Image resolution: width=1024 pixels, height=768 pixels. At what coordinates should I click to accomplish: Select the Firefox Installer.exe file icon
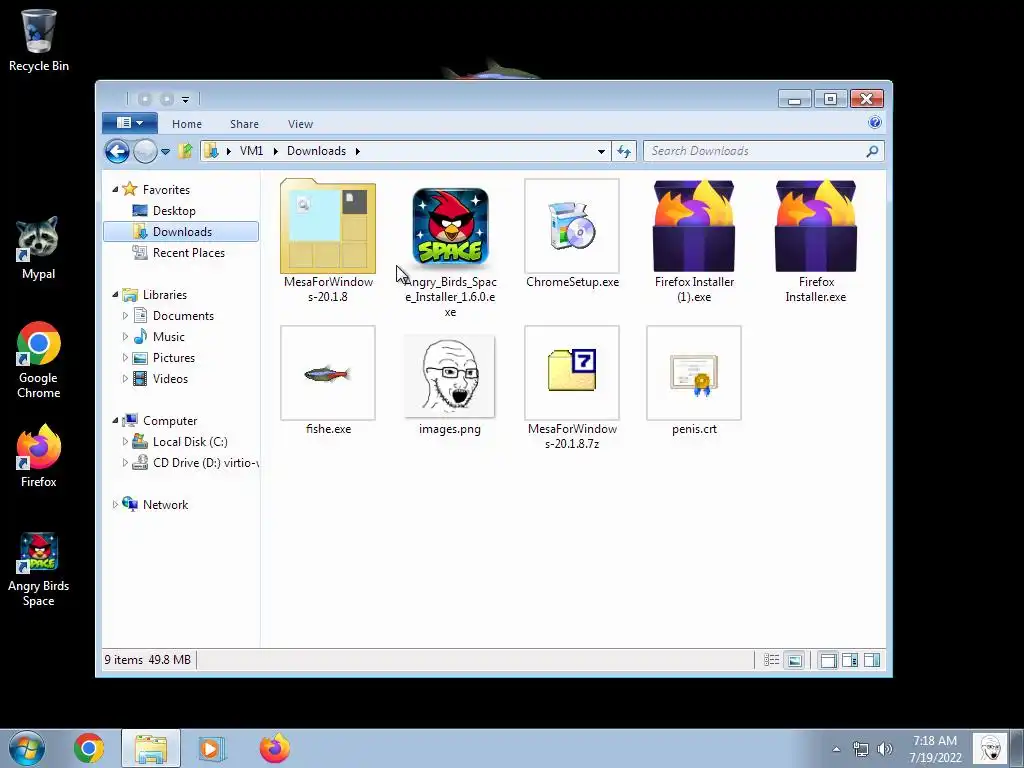tap(816, 226)
